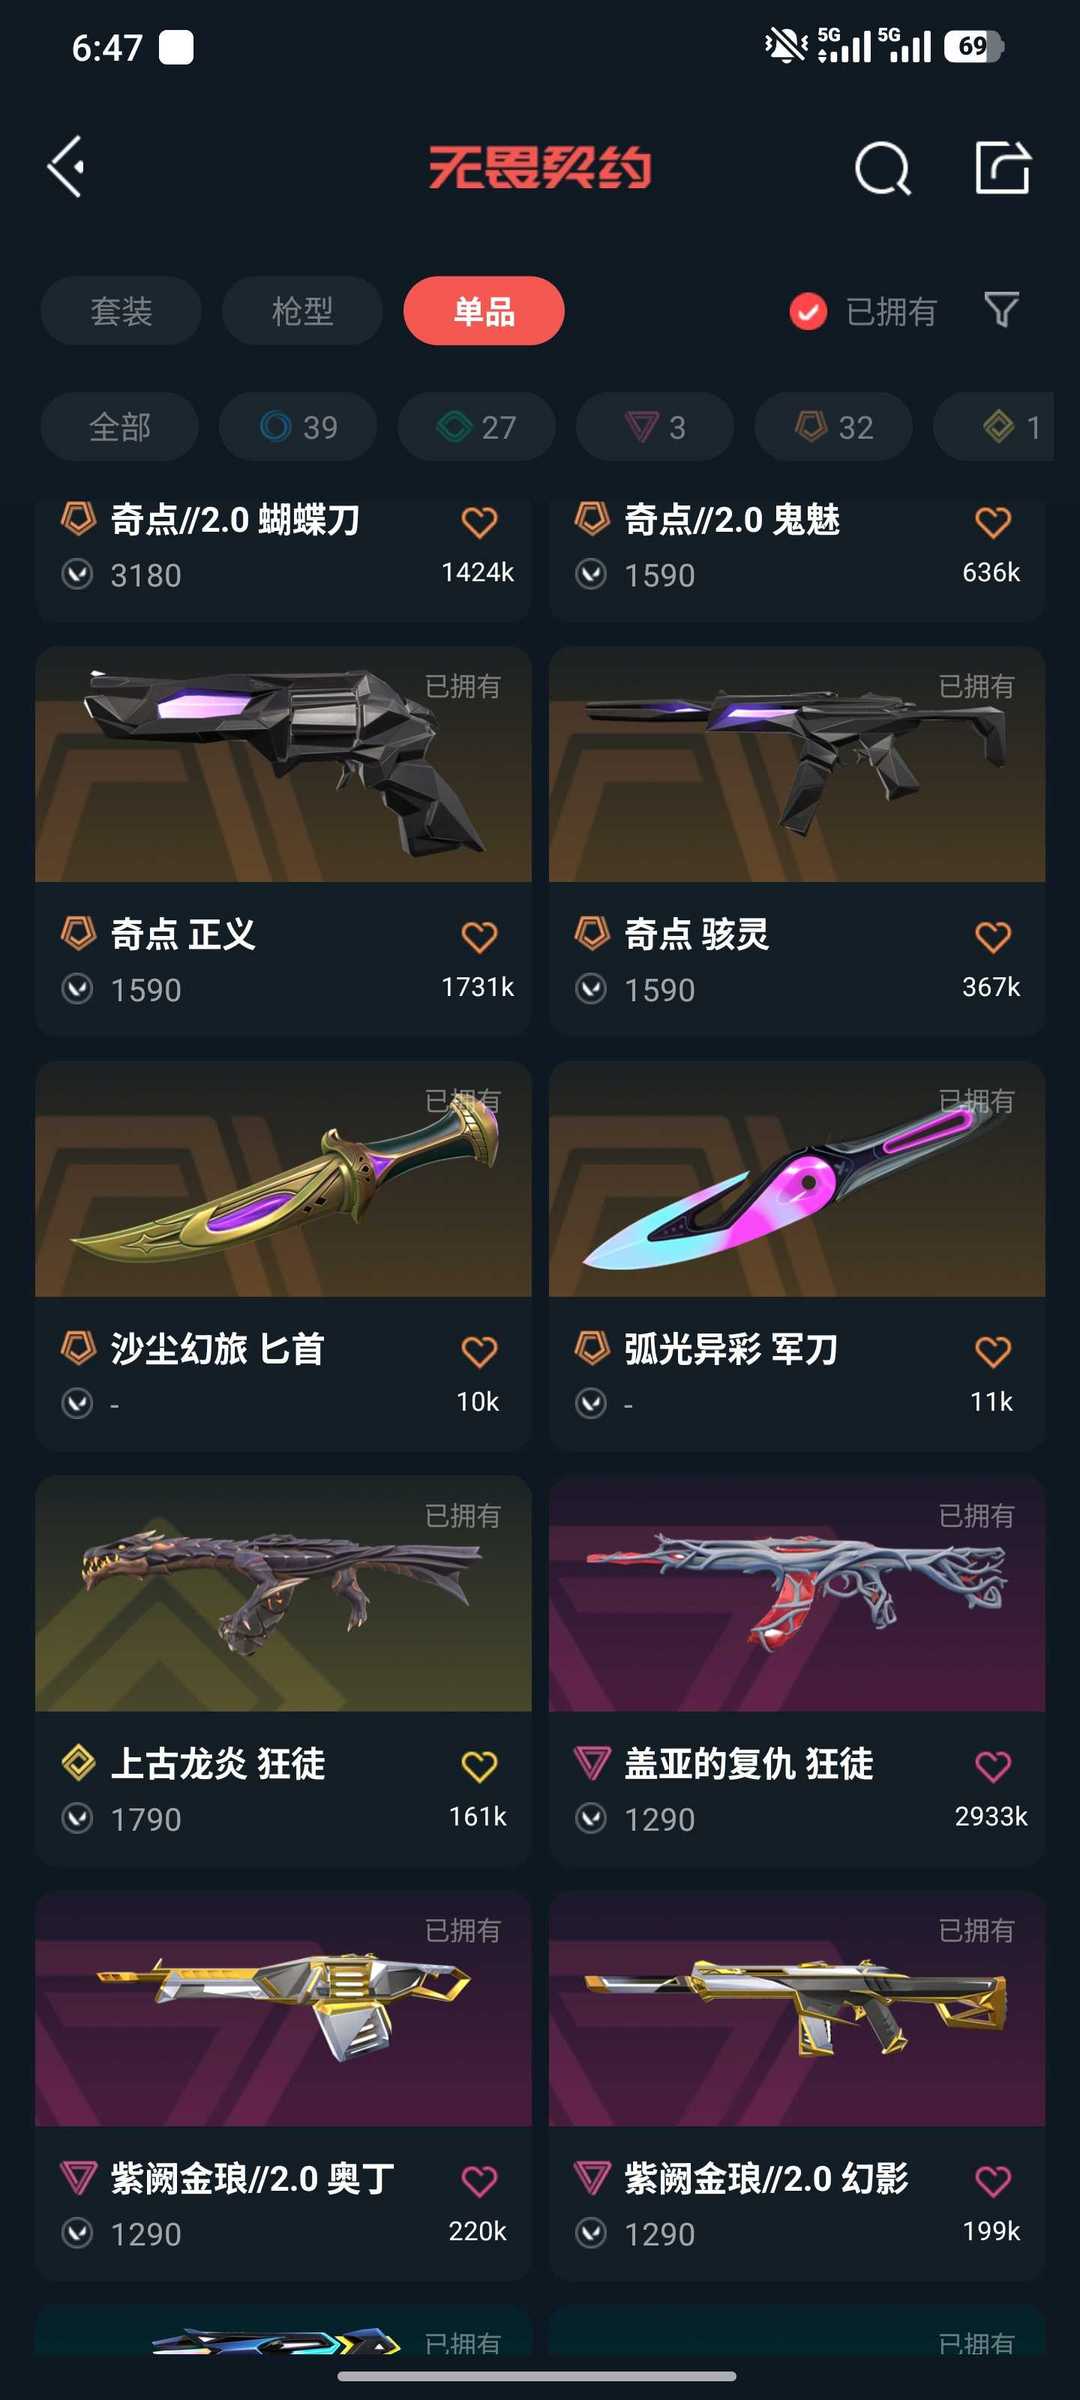Open 奇点 正义 revolver thumbnail
This screenshot has height=2400, width=1080.
[x=283, y=765]
